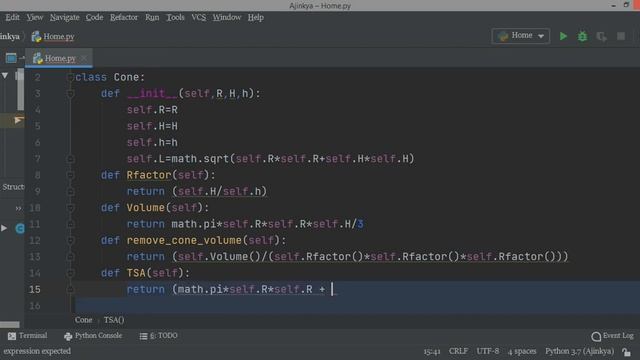Collapse the Rfactor method fold marker
Image resolution: width=640 pixels, height=360 pixels.
pos(70,175)
